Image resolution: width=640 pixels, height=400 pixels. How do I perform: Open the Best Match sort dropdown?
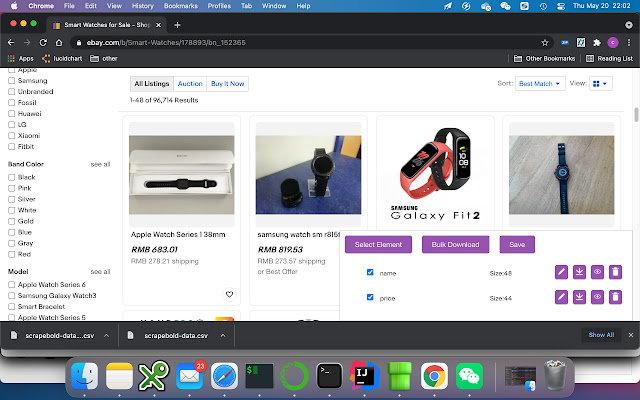(x=538, y=84)
